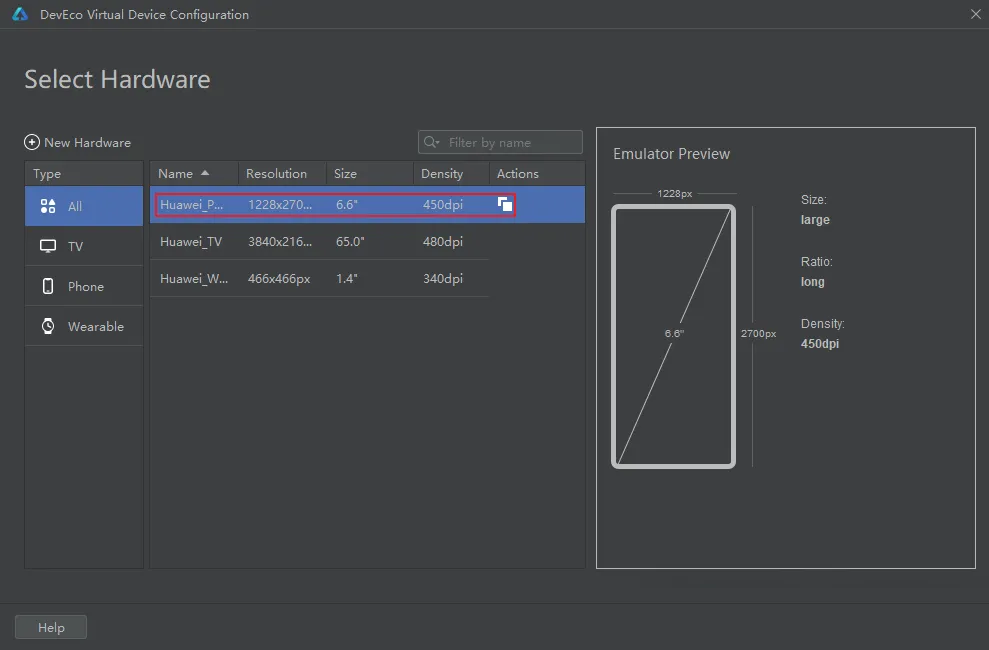Click the 3840x216... resolution cell
The width and height of the screenshot is (989, 650).
tap(280, 241)
